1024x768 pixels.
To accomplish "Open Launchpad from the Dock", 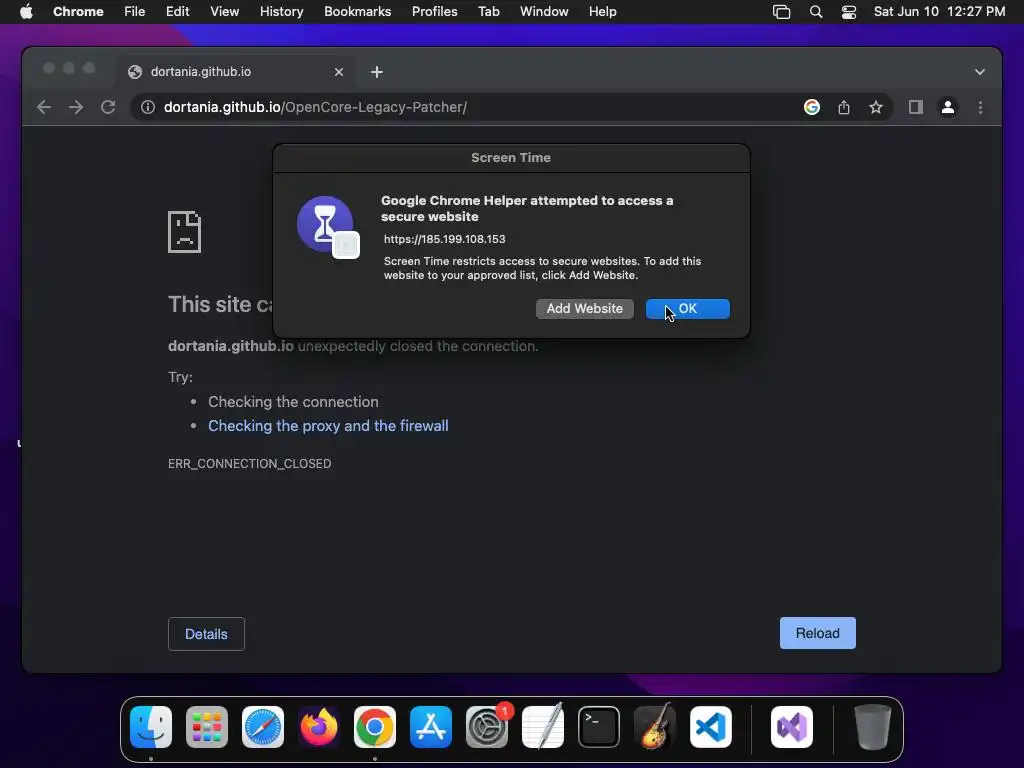I will point(207,727).
